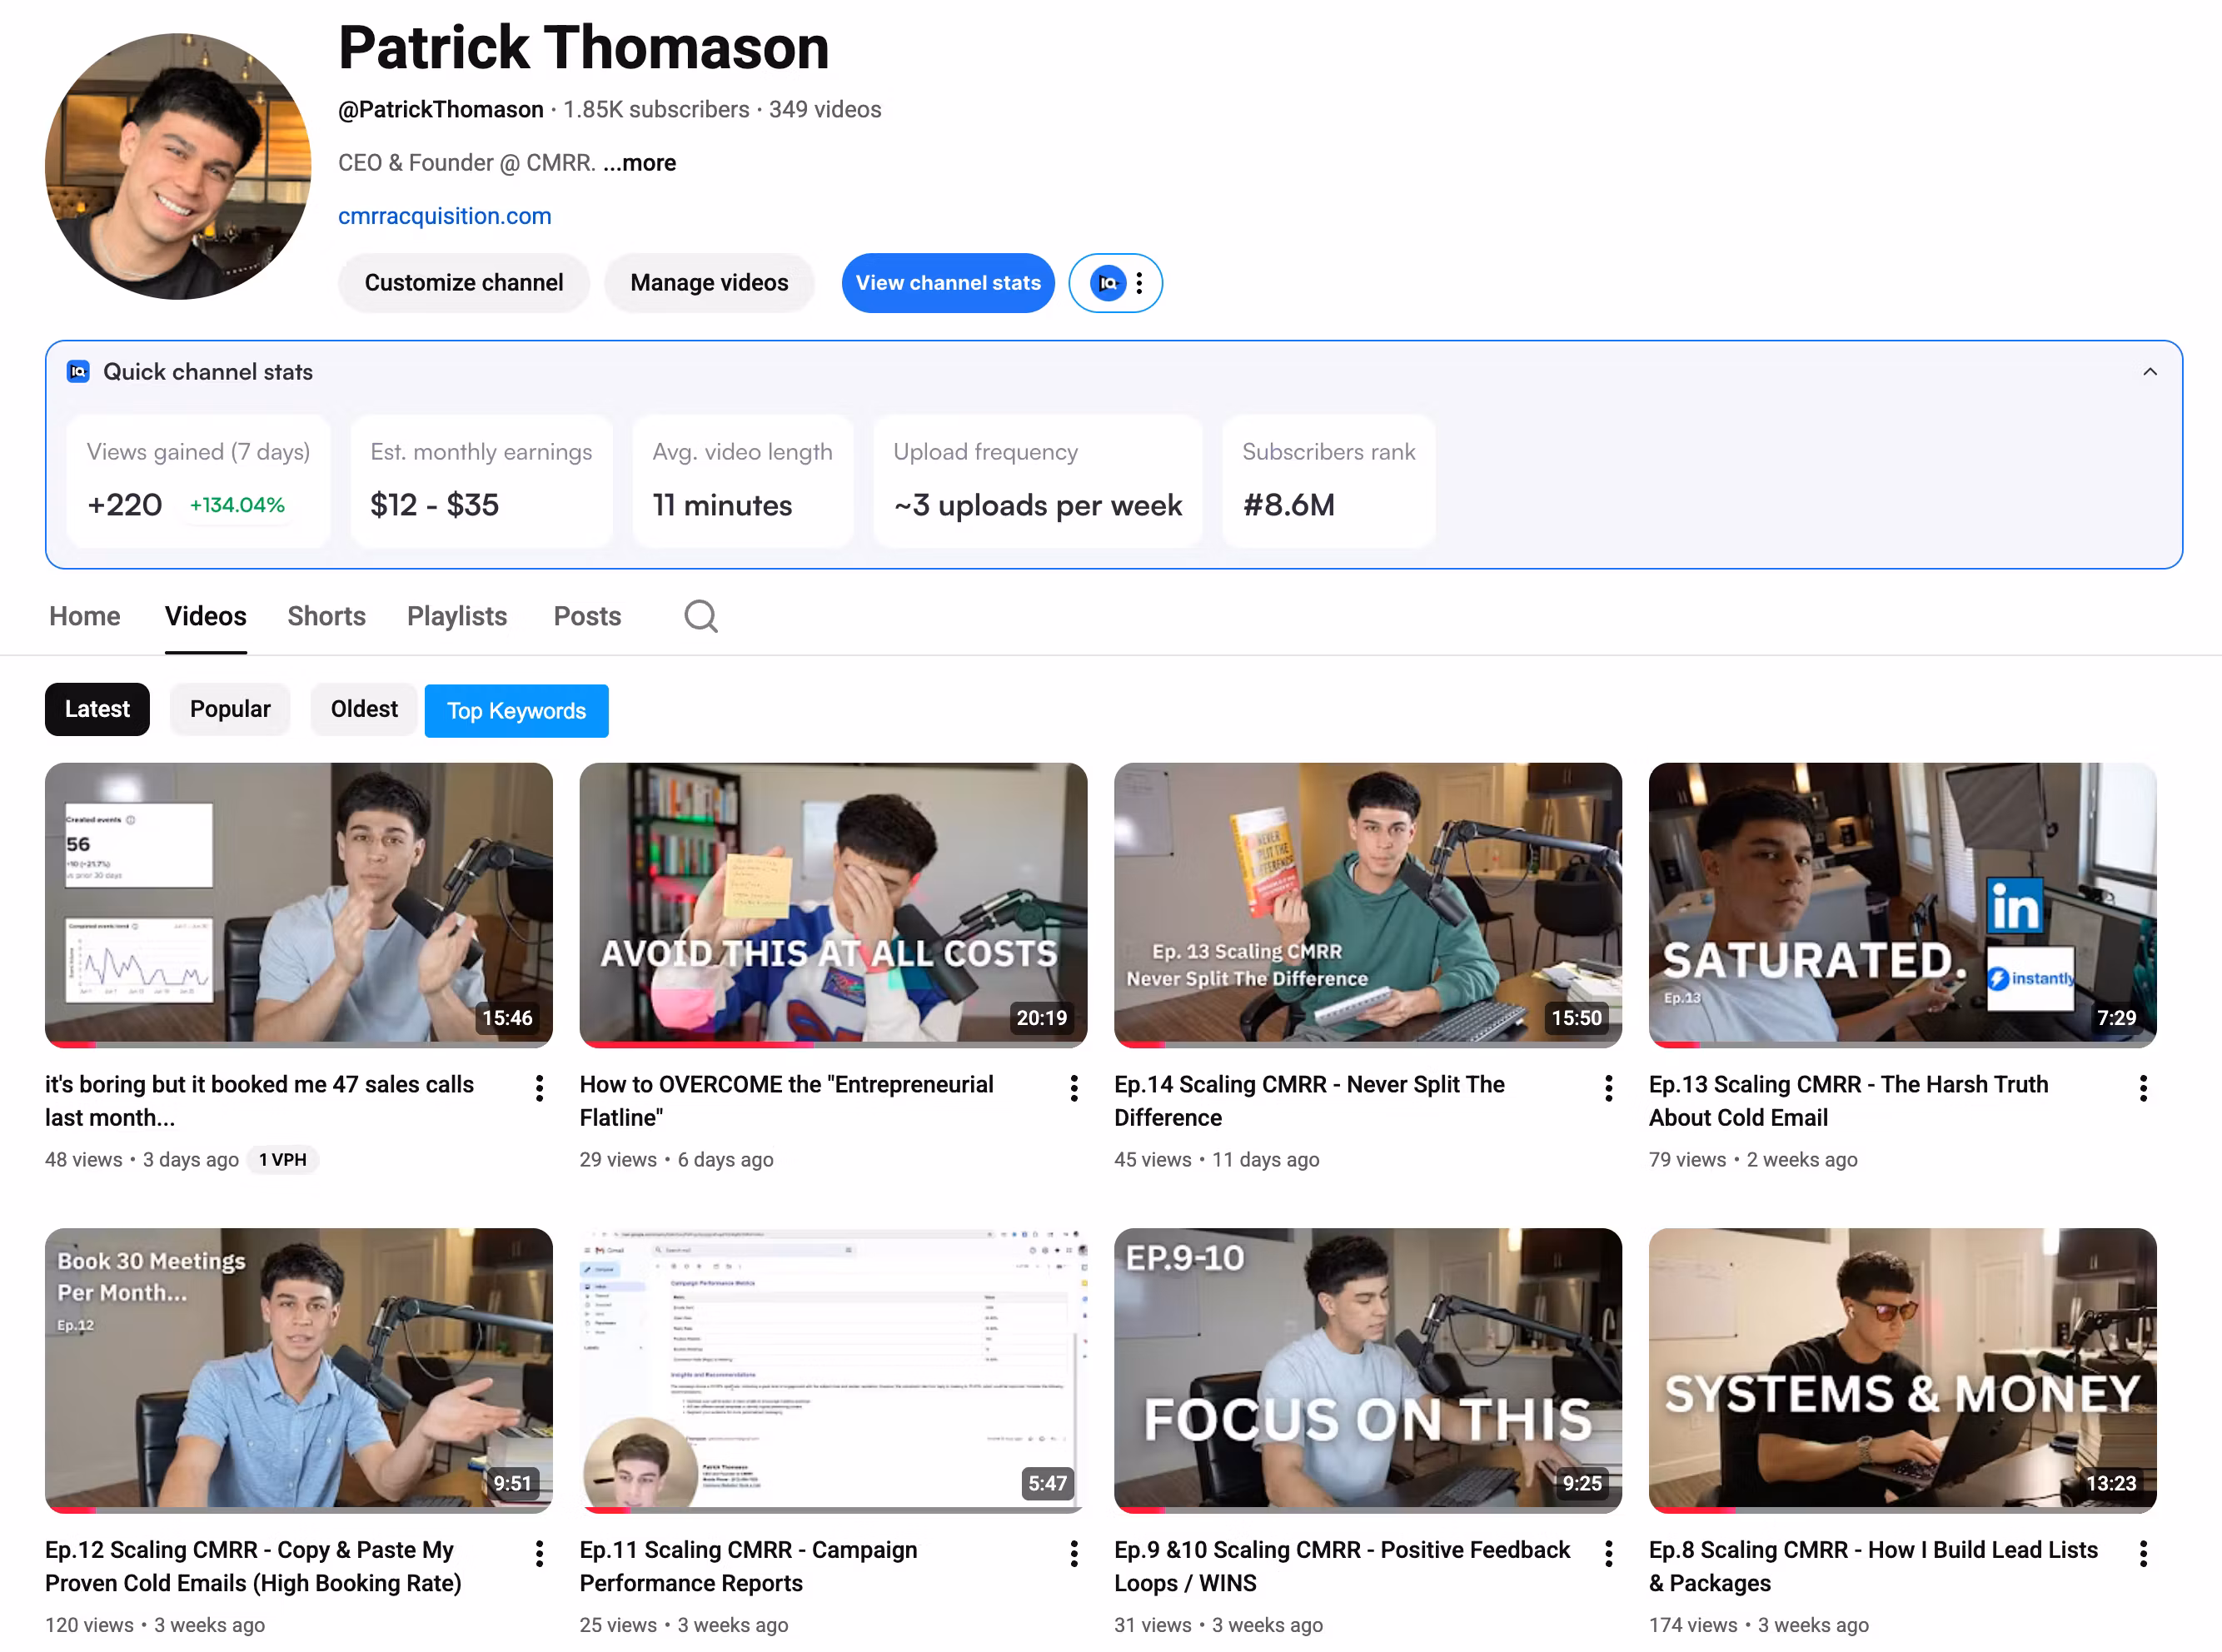Viewport: 2222px width, 1652px height.
Task: Open three-dot menu for Entrepreneurial Flatline video
Action: coord(1073,1088)
